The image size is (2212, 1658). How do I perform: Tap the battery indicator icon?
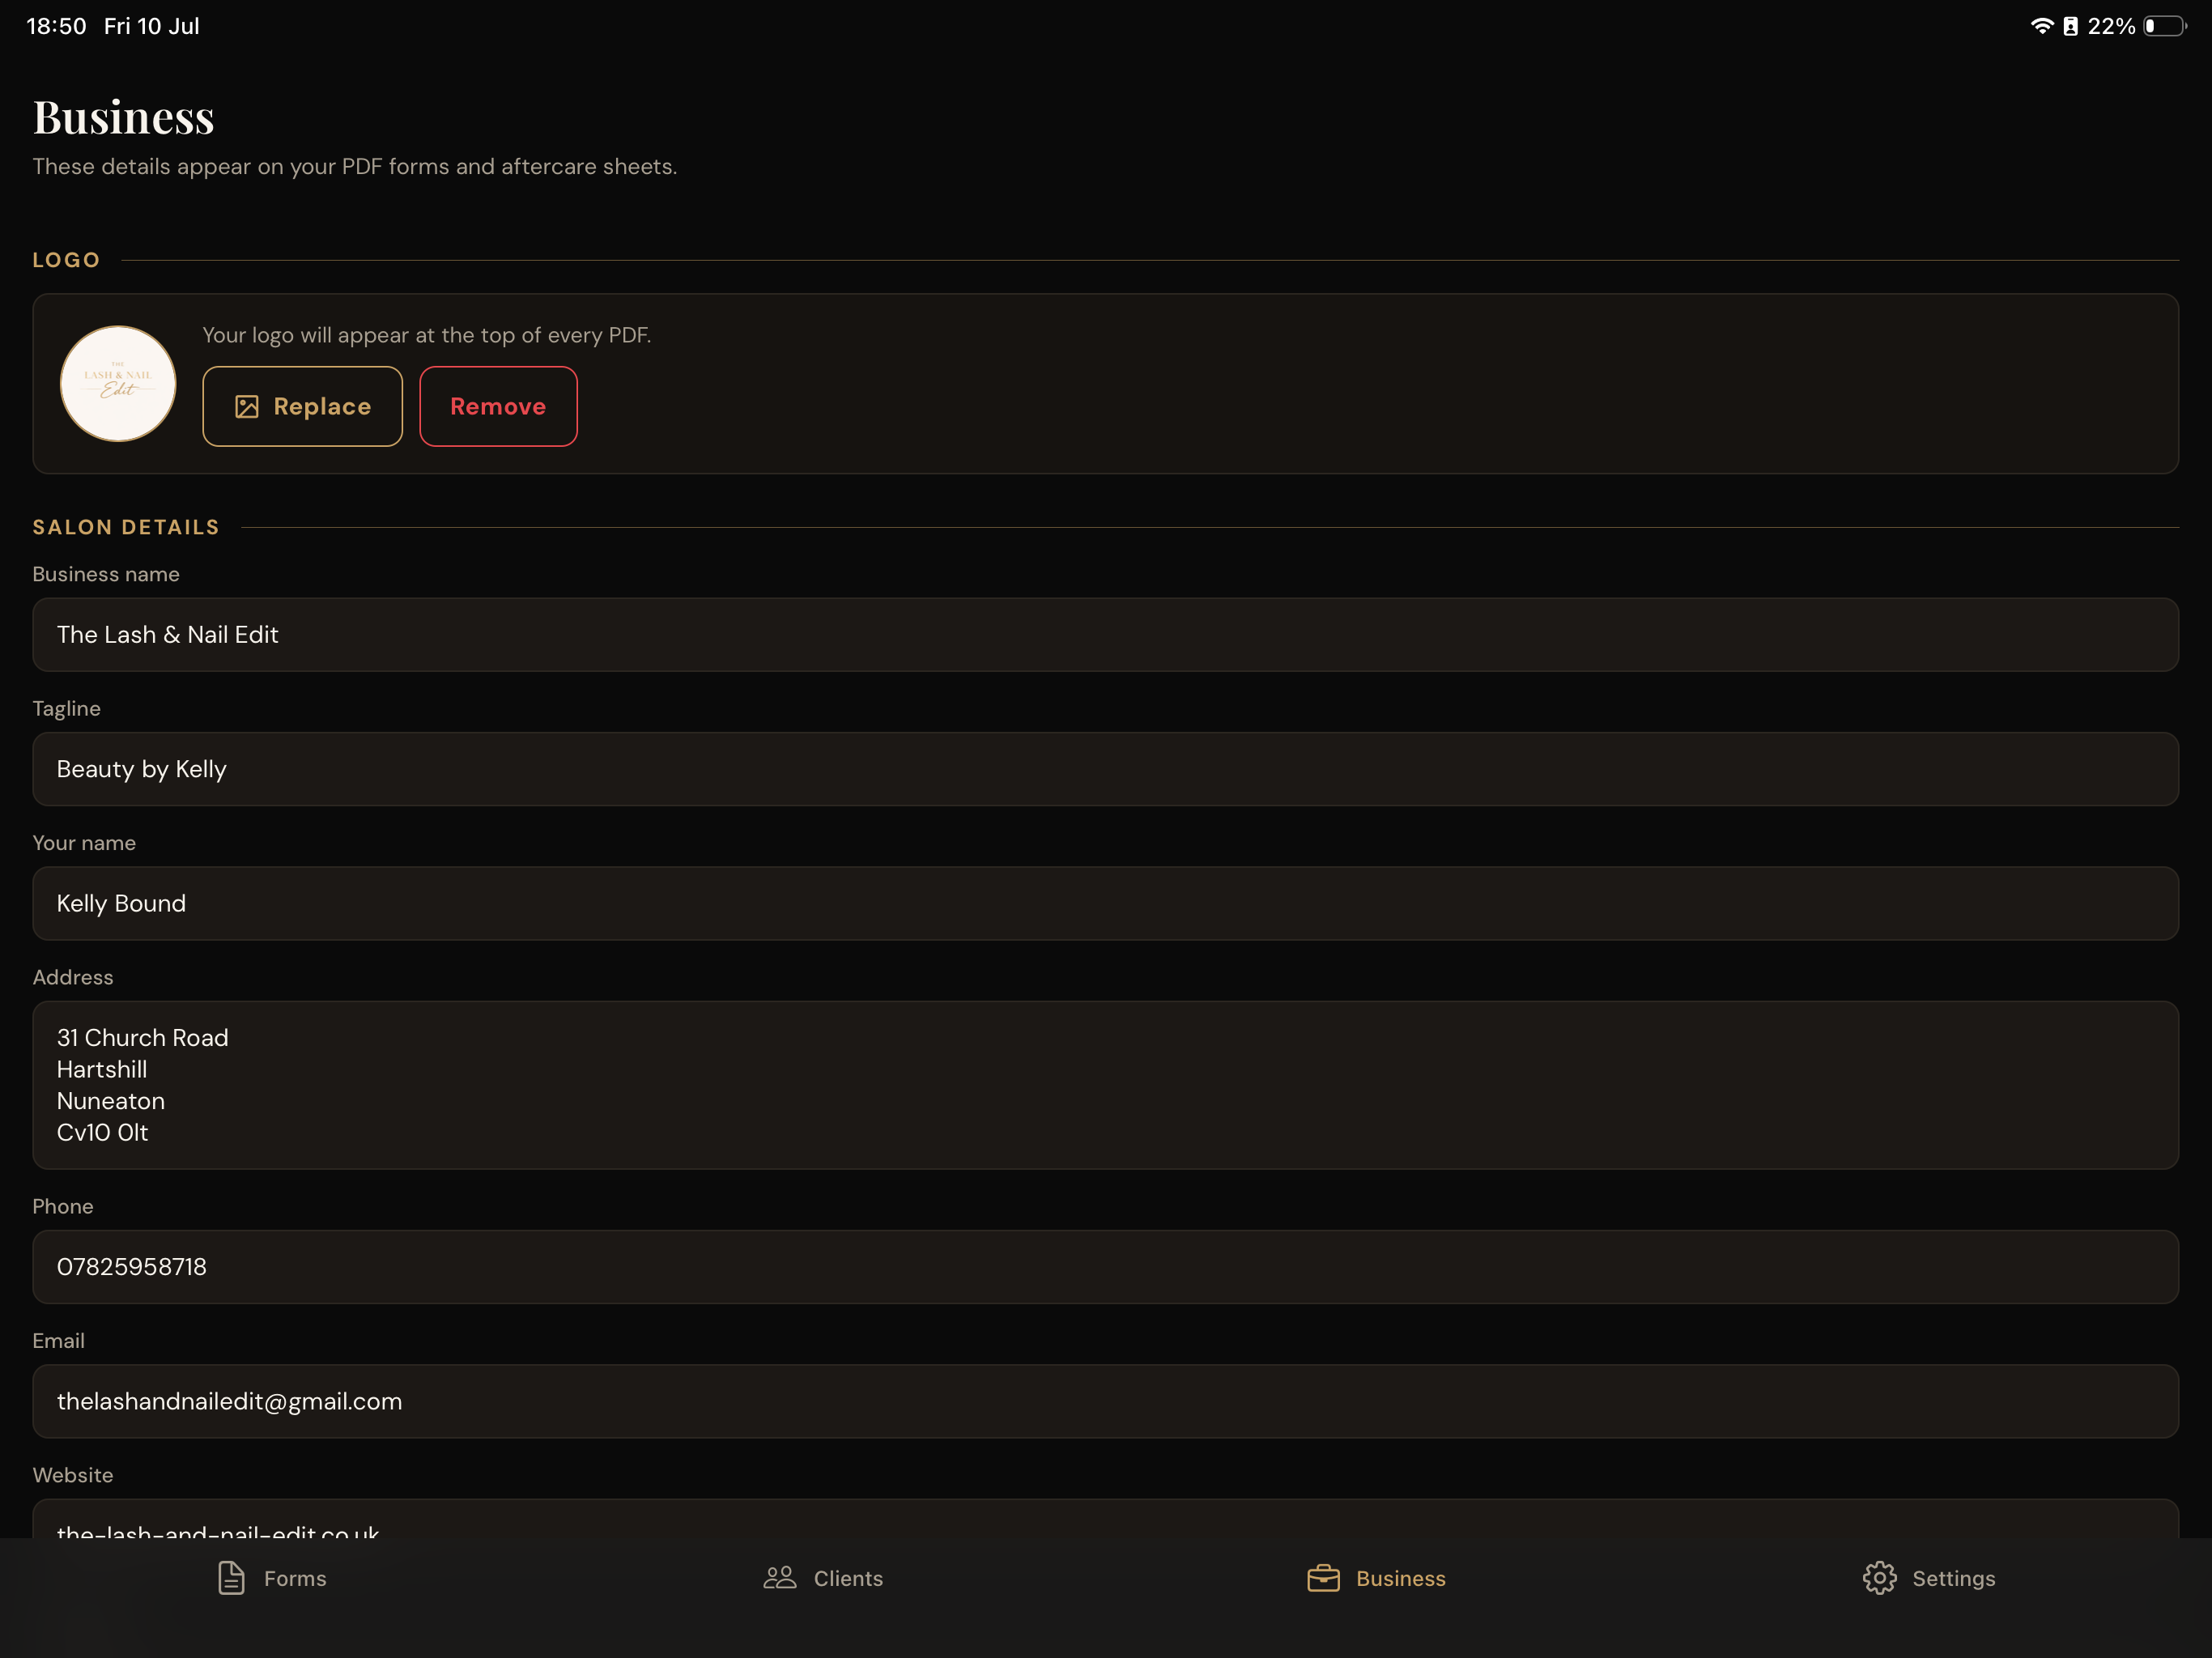pyautogui.click(x=2164, y=26)
